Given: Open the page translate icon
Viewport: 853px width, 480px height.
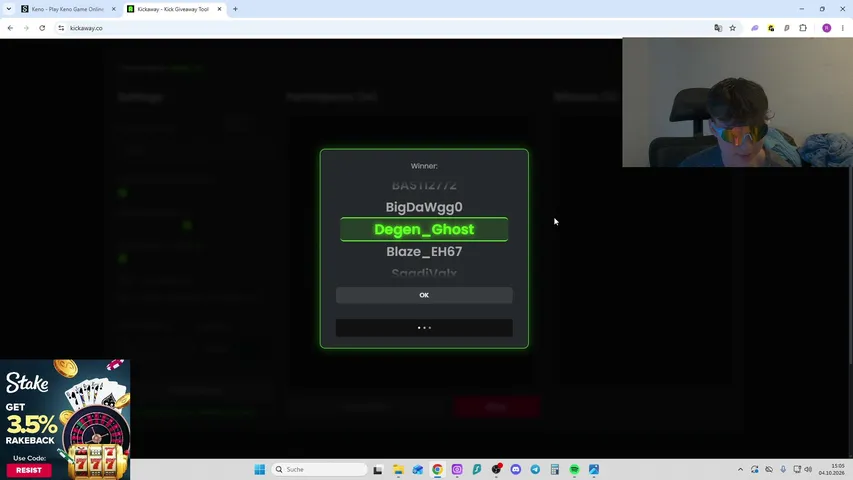Looking at the screenshot, I should (718, 28).
